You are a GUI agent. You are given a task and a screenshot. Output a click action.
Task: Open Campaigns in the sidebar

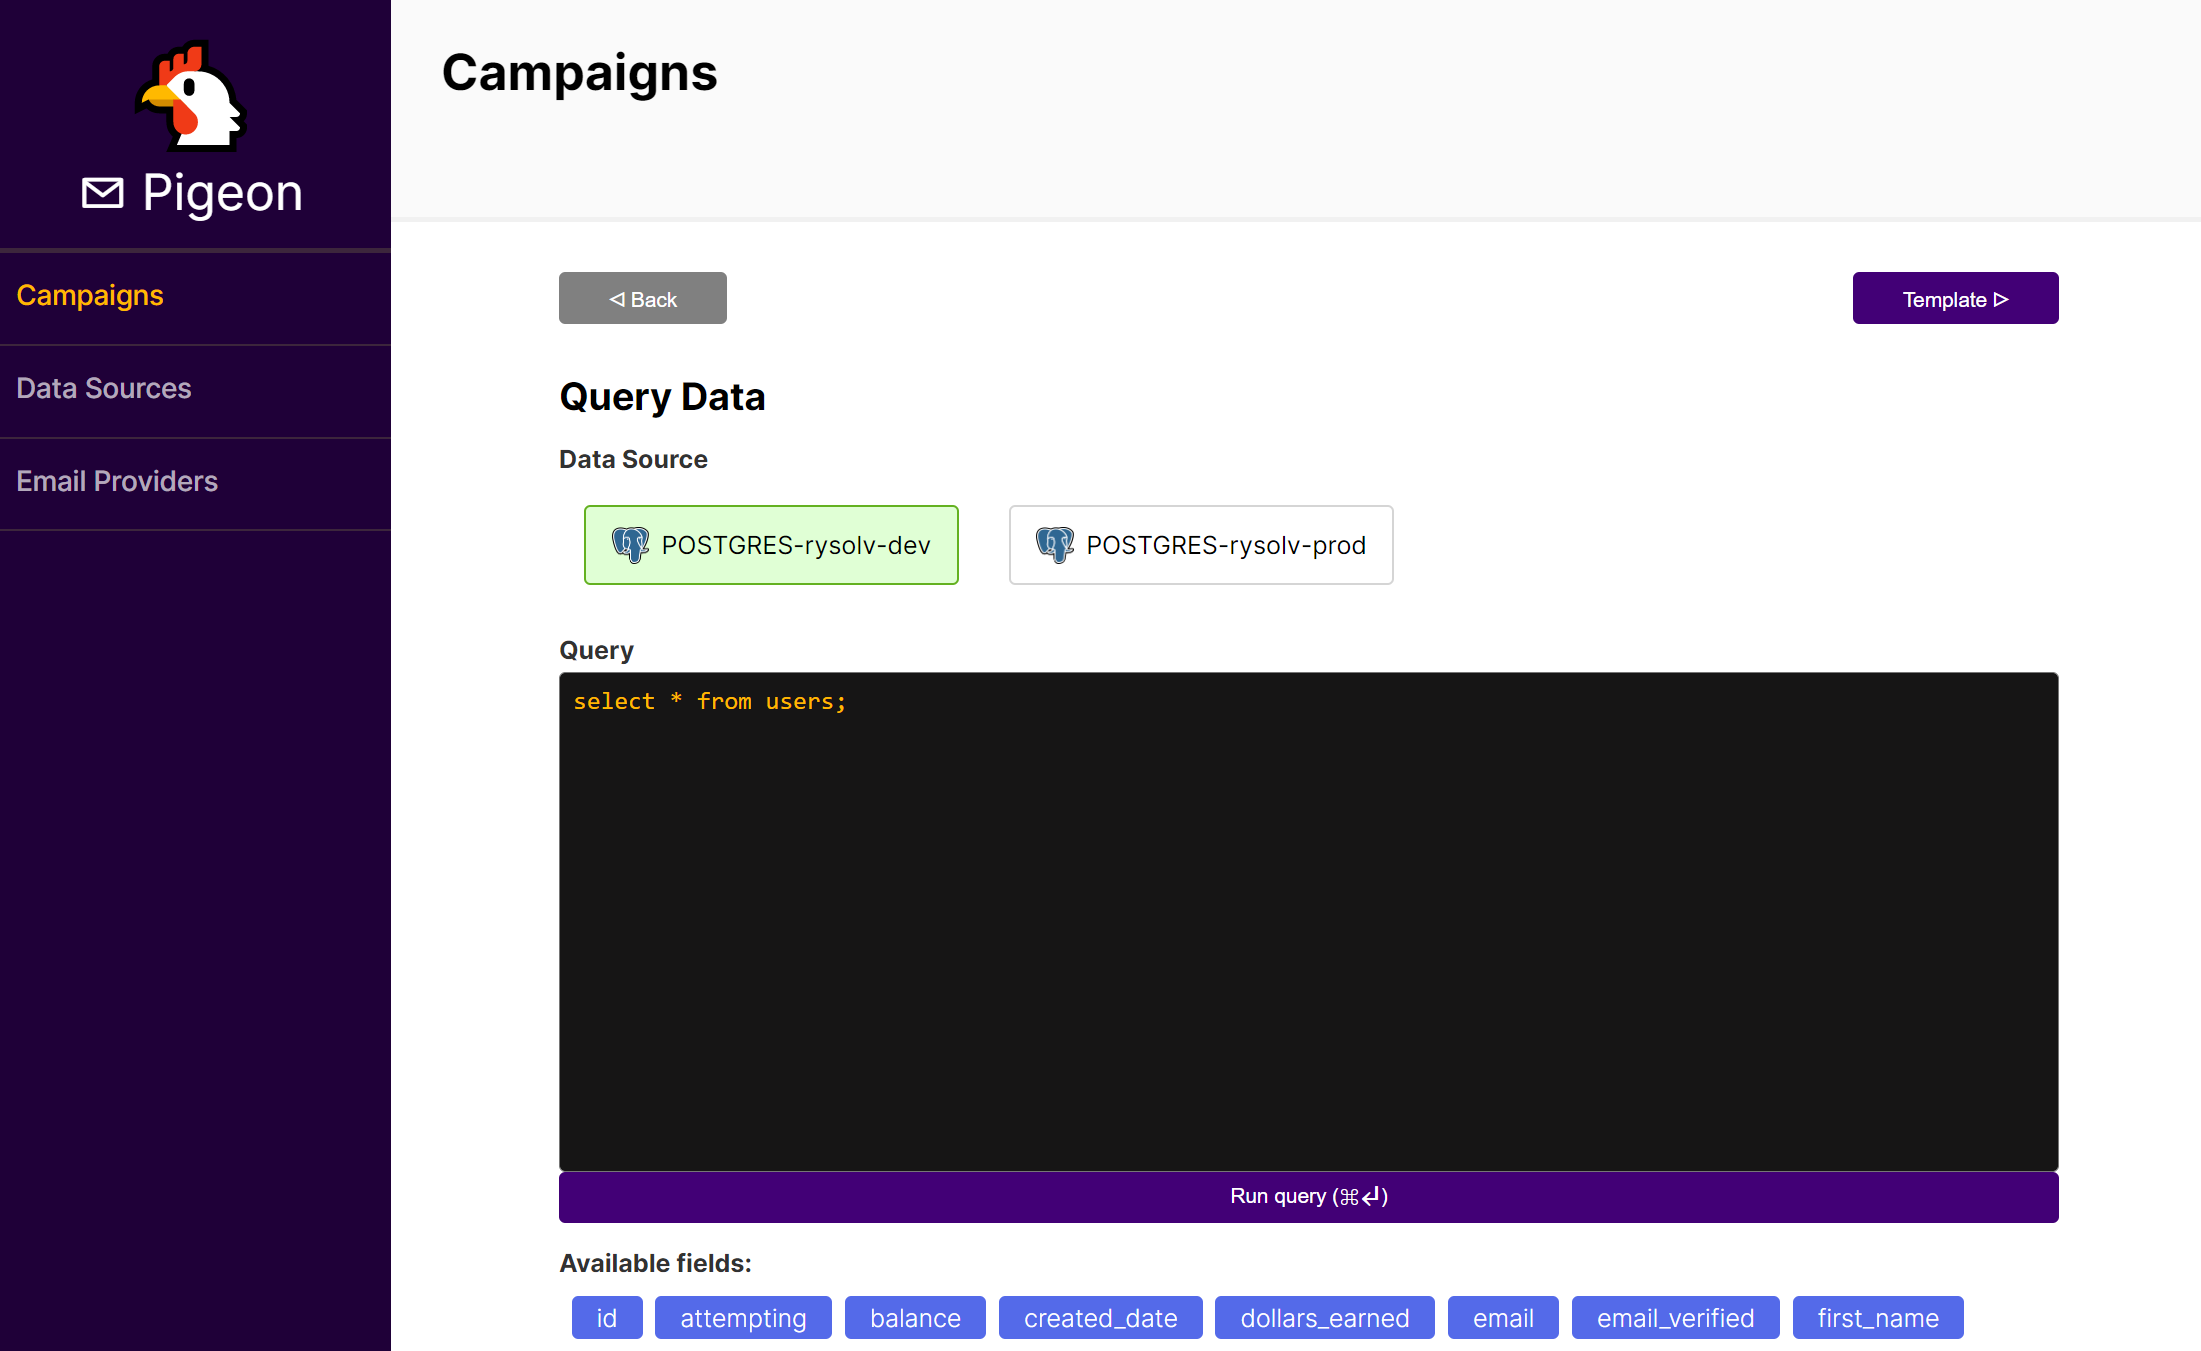tap(90, 296)
